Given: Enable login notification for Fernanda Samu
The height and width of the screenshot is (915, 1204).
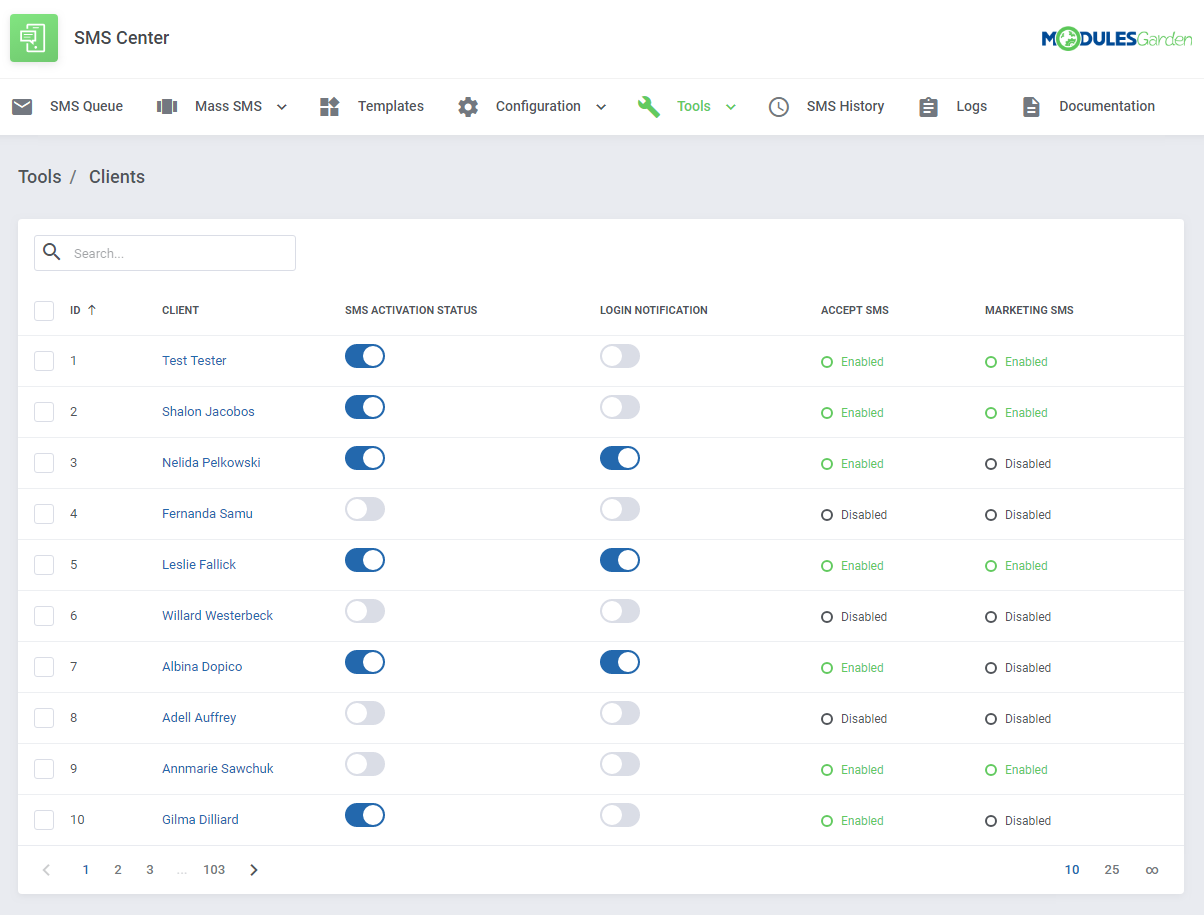Looking at the screenshot, I should pos(619,509).
